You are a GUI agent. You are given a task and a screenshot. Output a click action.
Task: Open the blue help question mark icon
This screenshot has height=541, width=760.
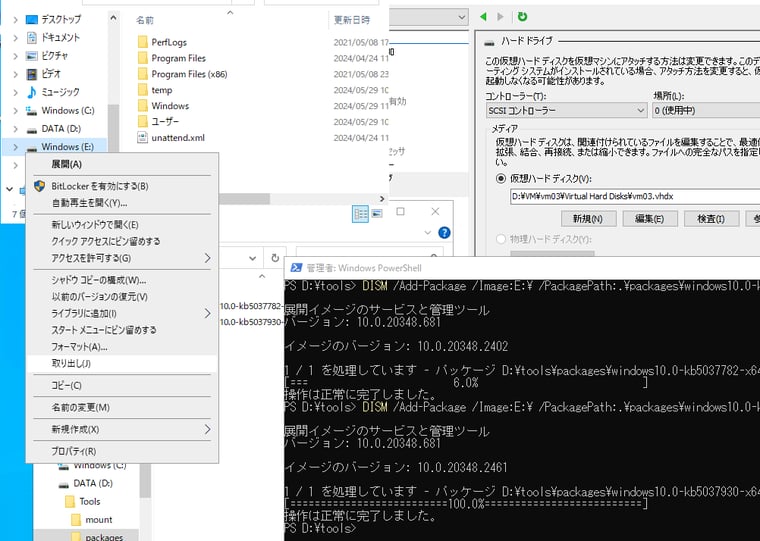point(444,233)
